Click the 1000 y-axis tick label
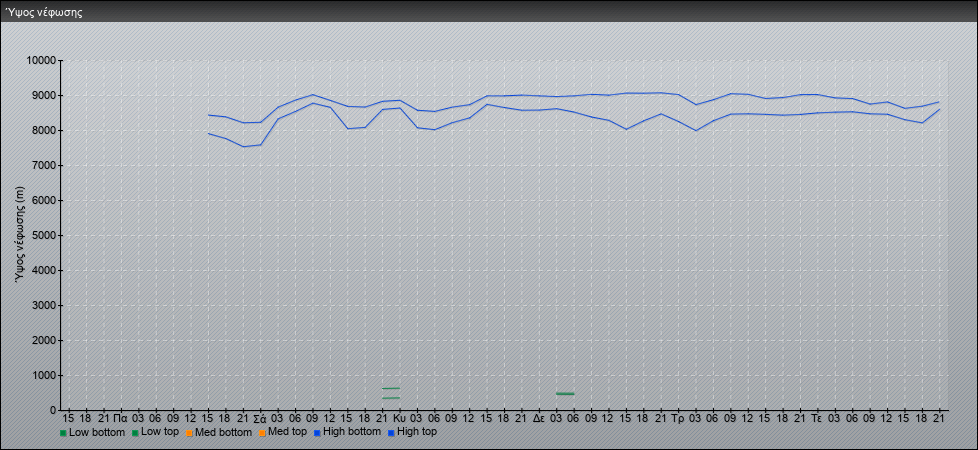978x450 pixels. (x=44, y=375)
